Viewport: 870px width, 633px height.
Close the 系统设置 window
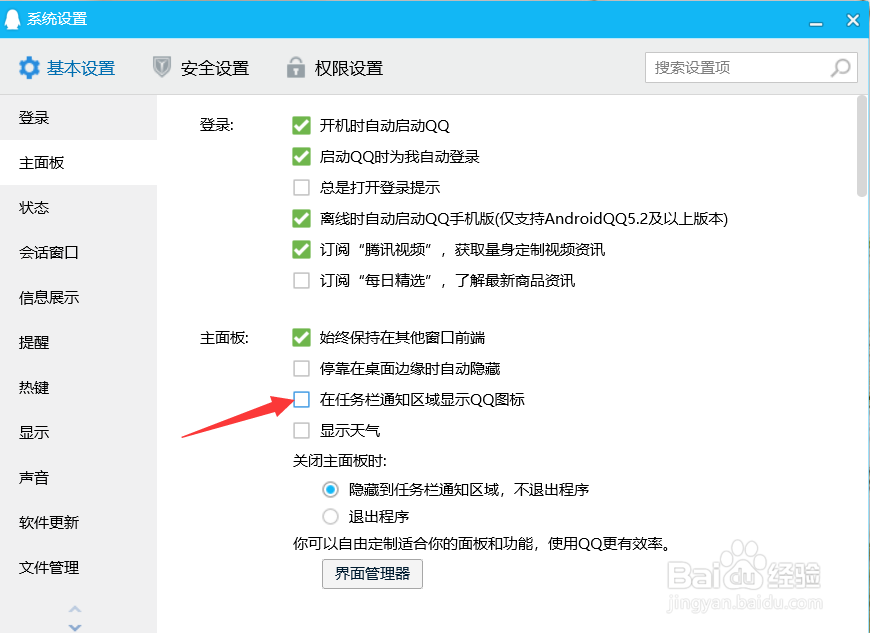click(853, 21)
